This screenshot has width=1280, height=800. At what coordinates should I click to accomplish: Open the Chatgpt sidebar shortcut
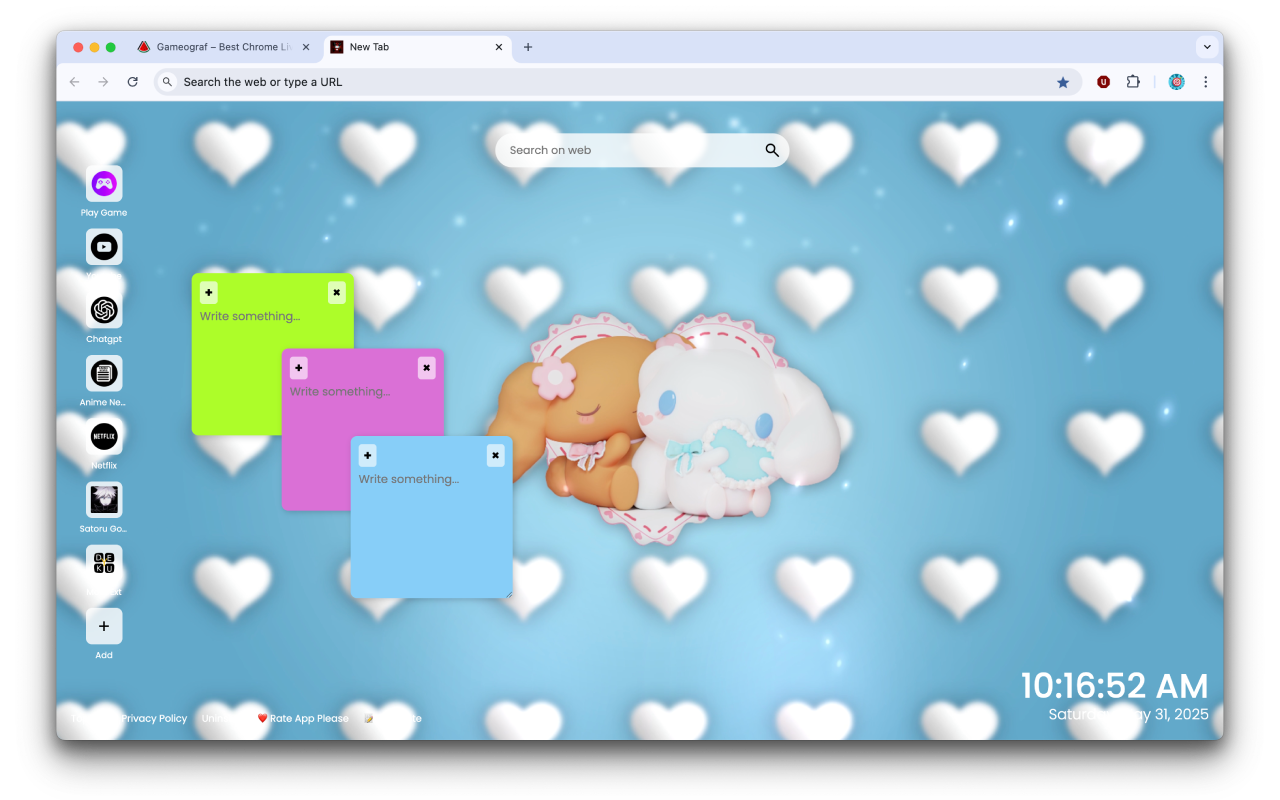(x=103, y=310)
